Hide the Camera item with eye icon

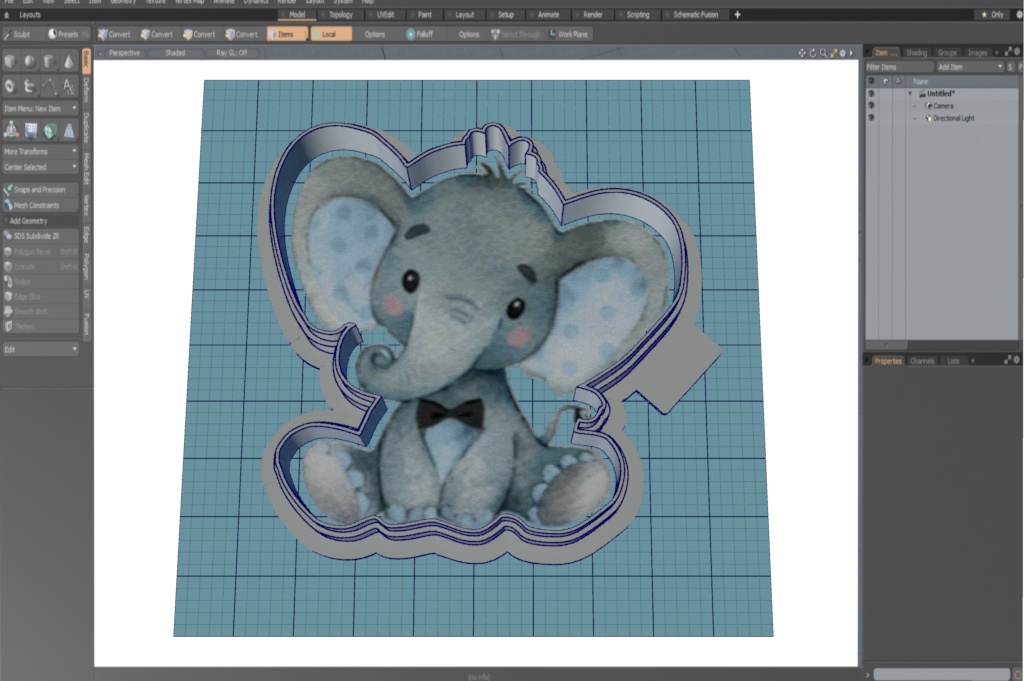871,105
